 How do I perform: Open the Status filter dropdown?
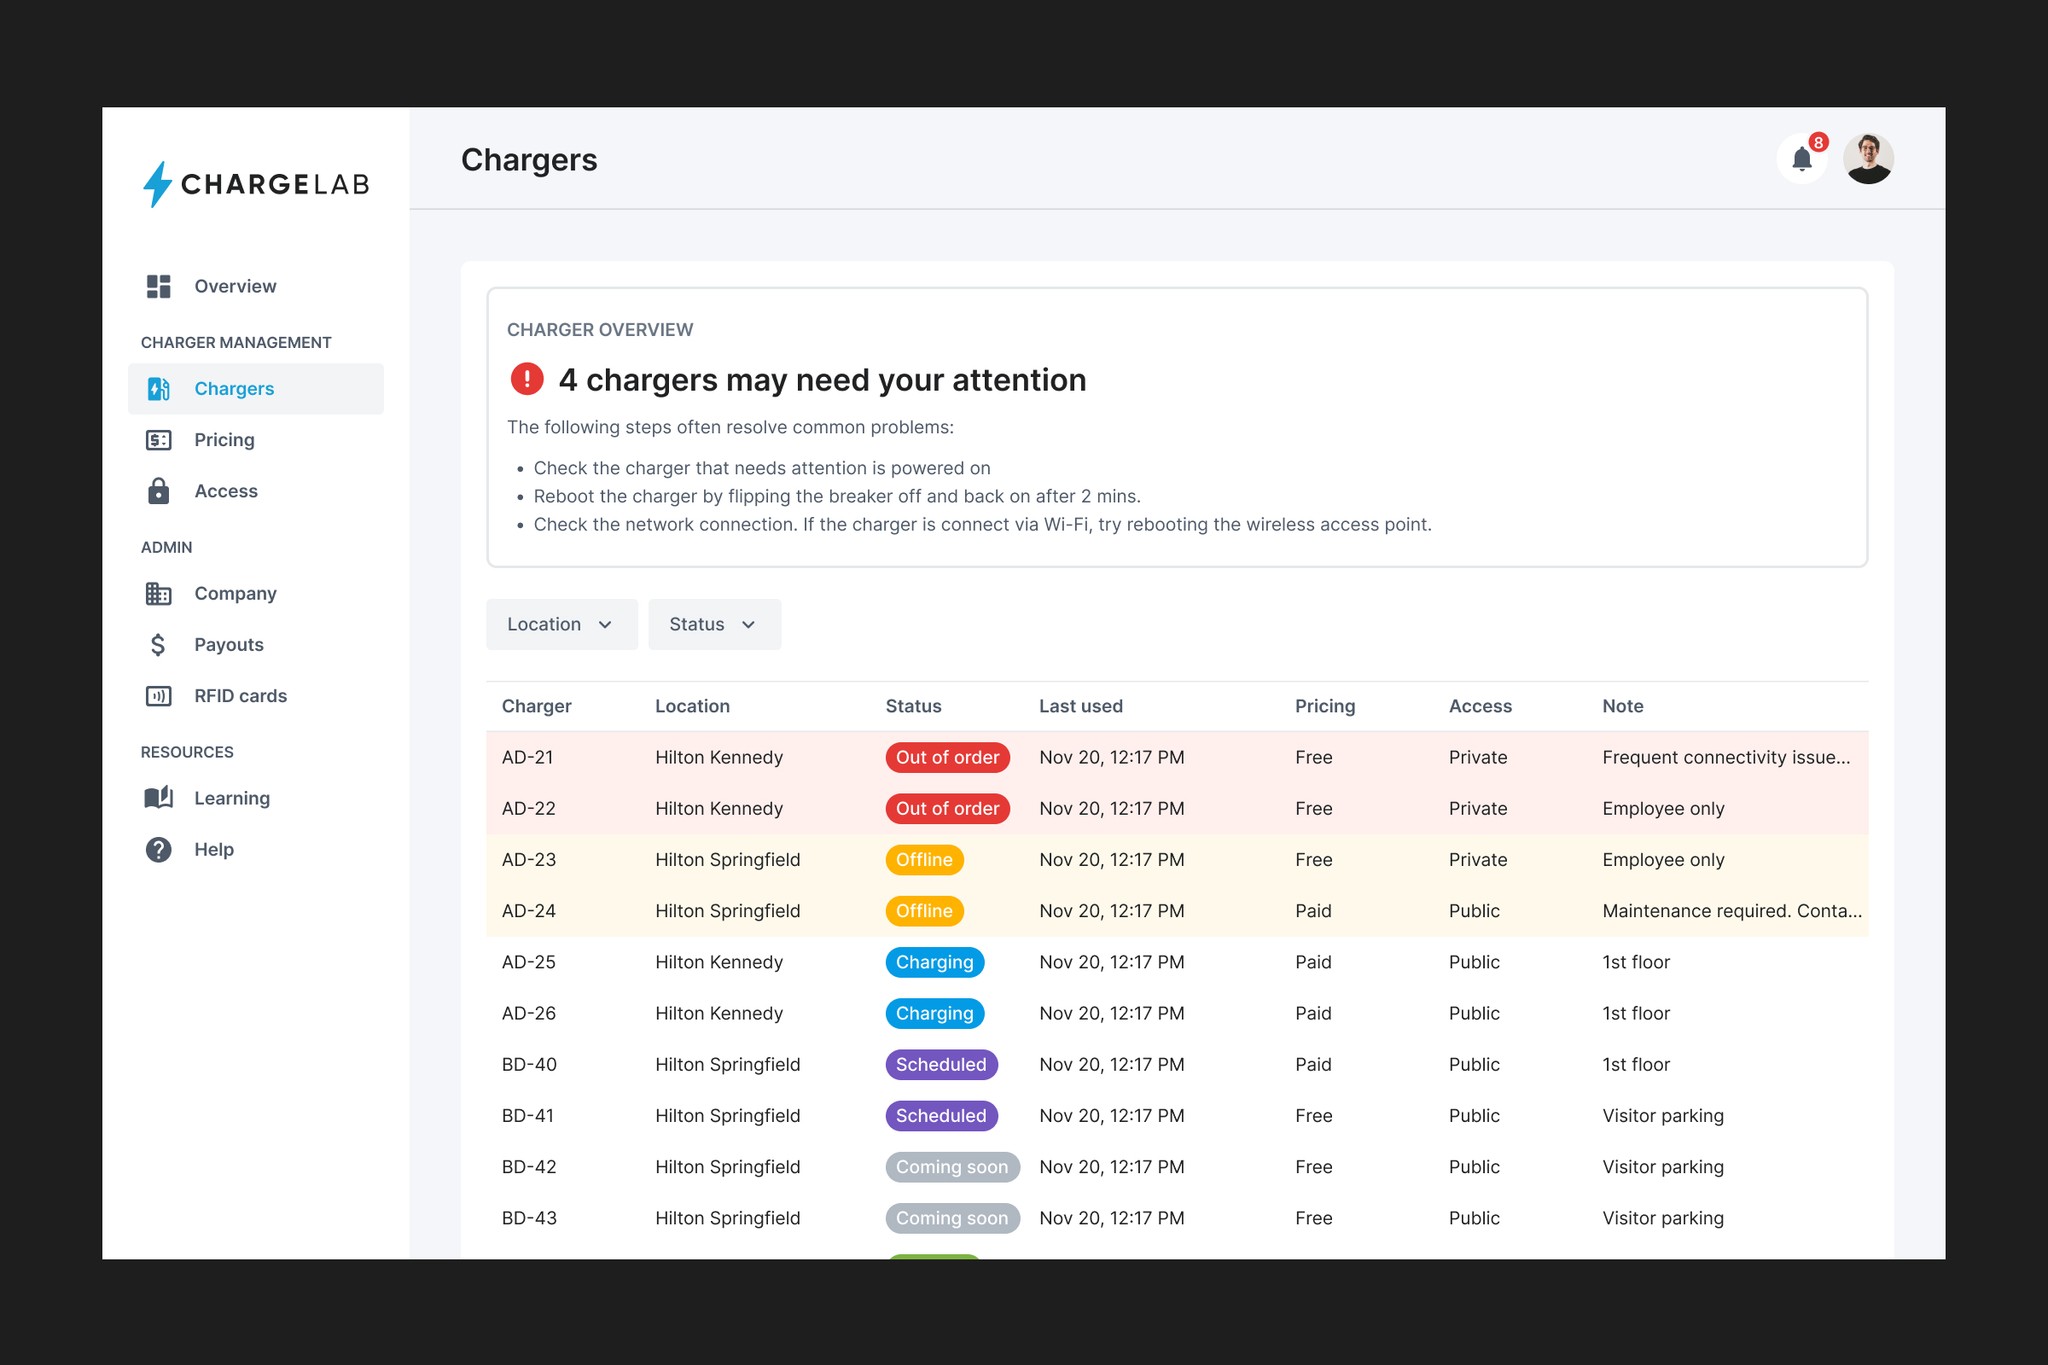point(714,624)
